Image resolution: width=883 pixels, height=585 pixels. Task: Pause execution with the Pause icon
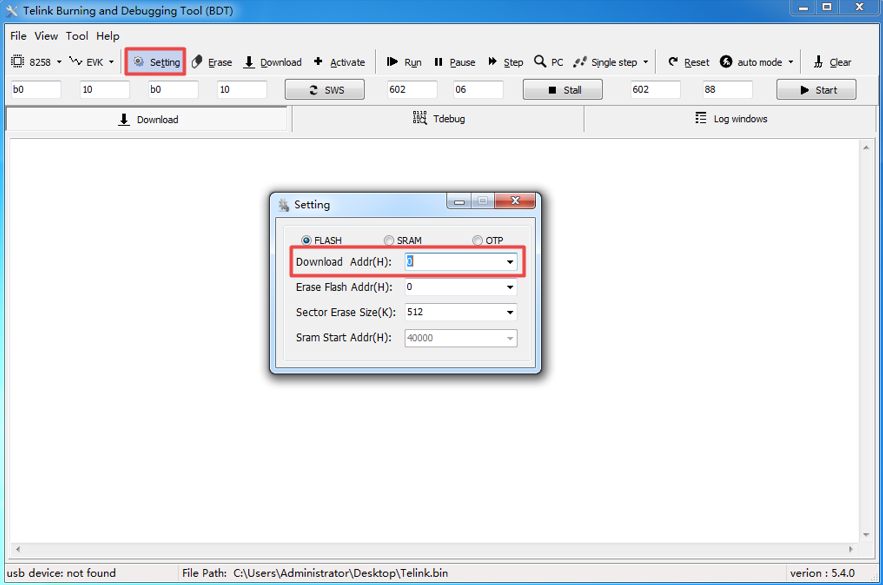point(439,62)
